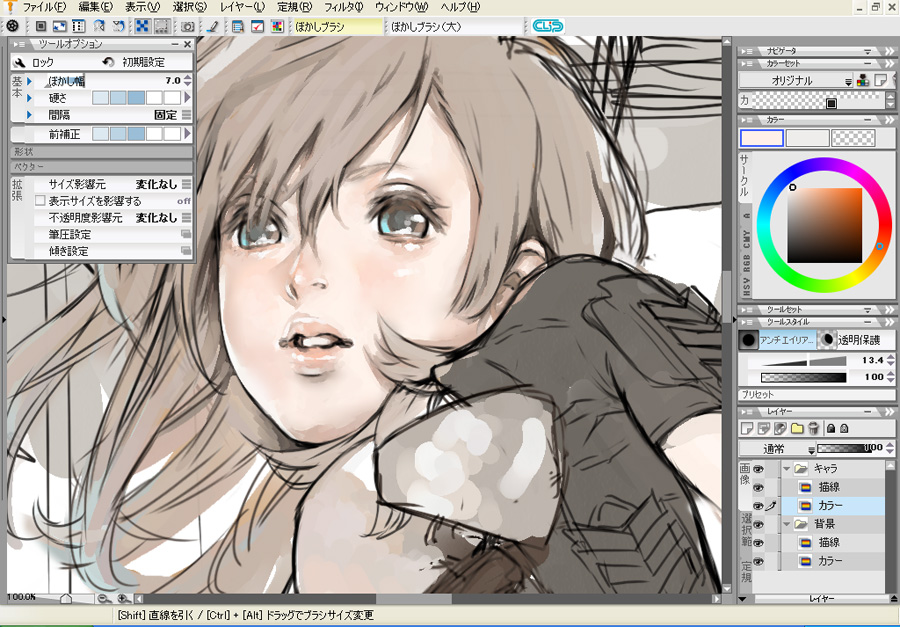Open the 編集 menu

pos(95,7)
